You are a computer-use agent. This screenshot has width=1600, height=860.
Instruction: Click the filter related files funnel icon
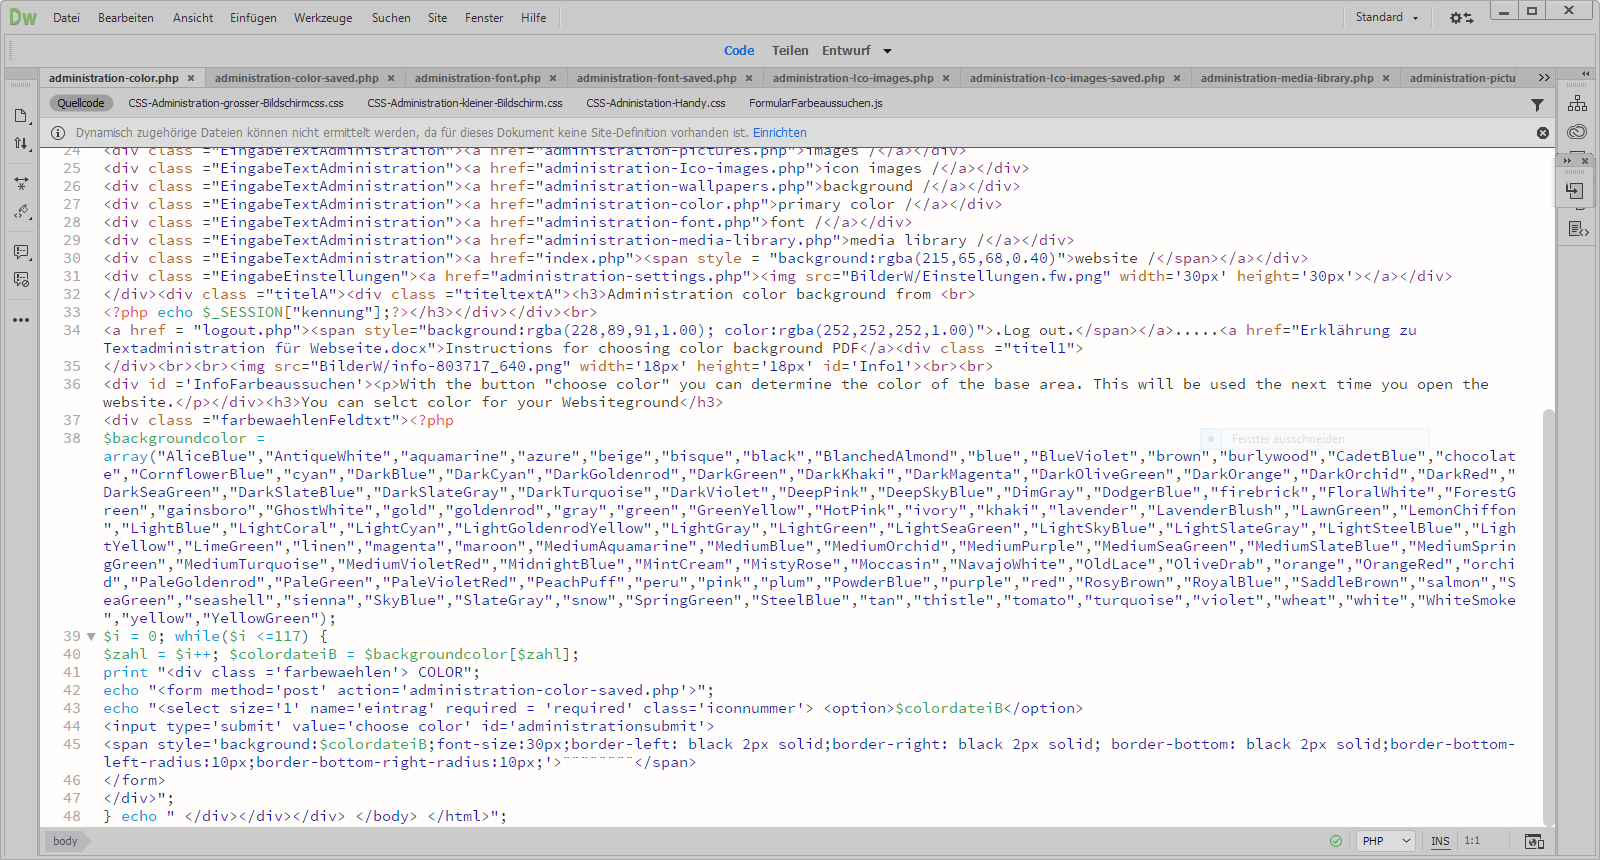tap(1537, 104)
